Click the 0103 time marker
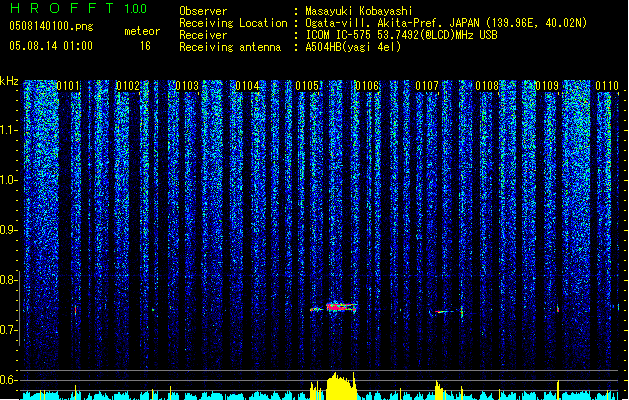Viewport: 629px width, 400px height. 187,86
